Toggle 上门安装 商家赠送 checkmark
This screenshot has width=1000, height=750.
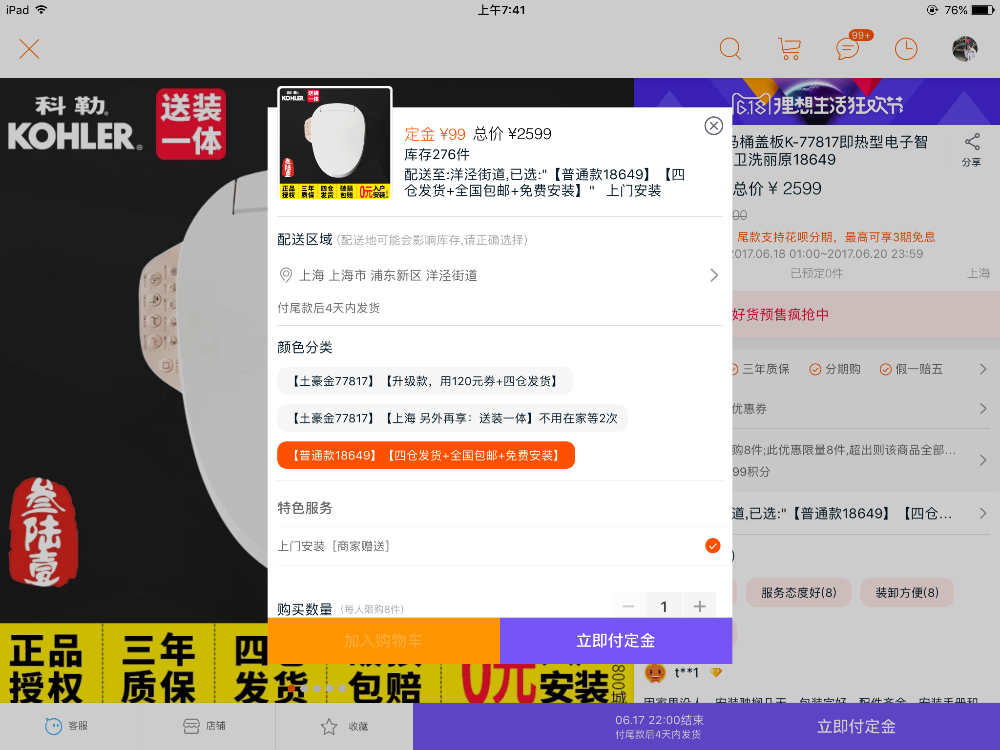(x=712, y=546)
